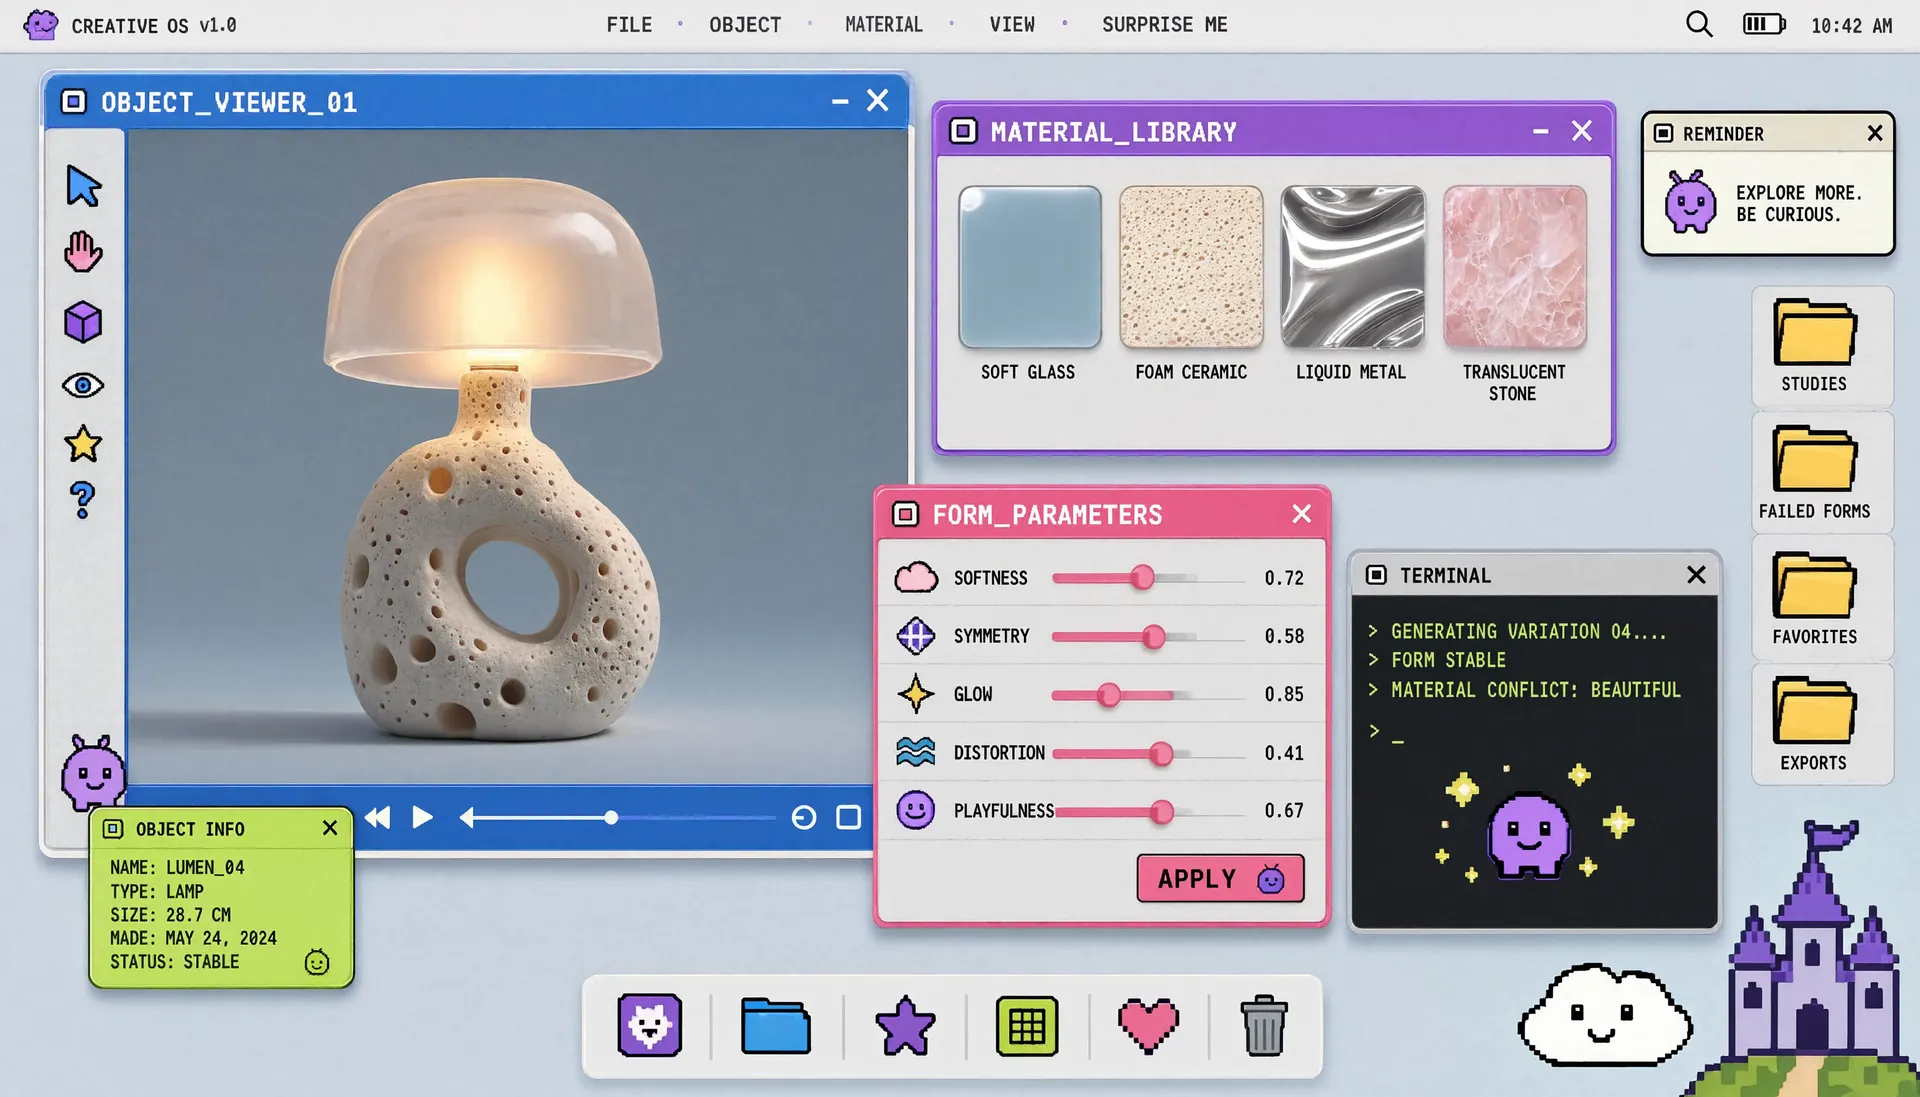1920x1097 pixels.
Task: Click the smiley icon in Object Info
Action: click(317, 962)
